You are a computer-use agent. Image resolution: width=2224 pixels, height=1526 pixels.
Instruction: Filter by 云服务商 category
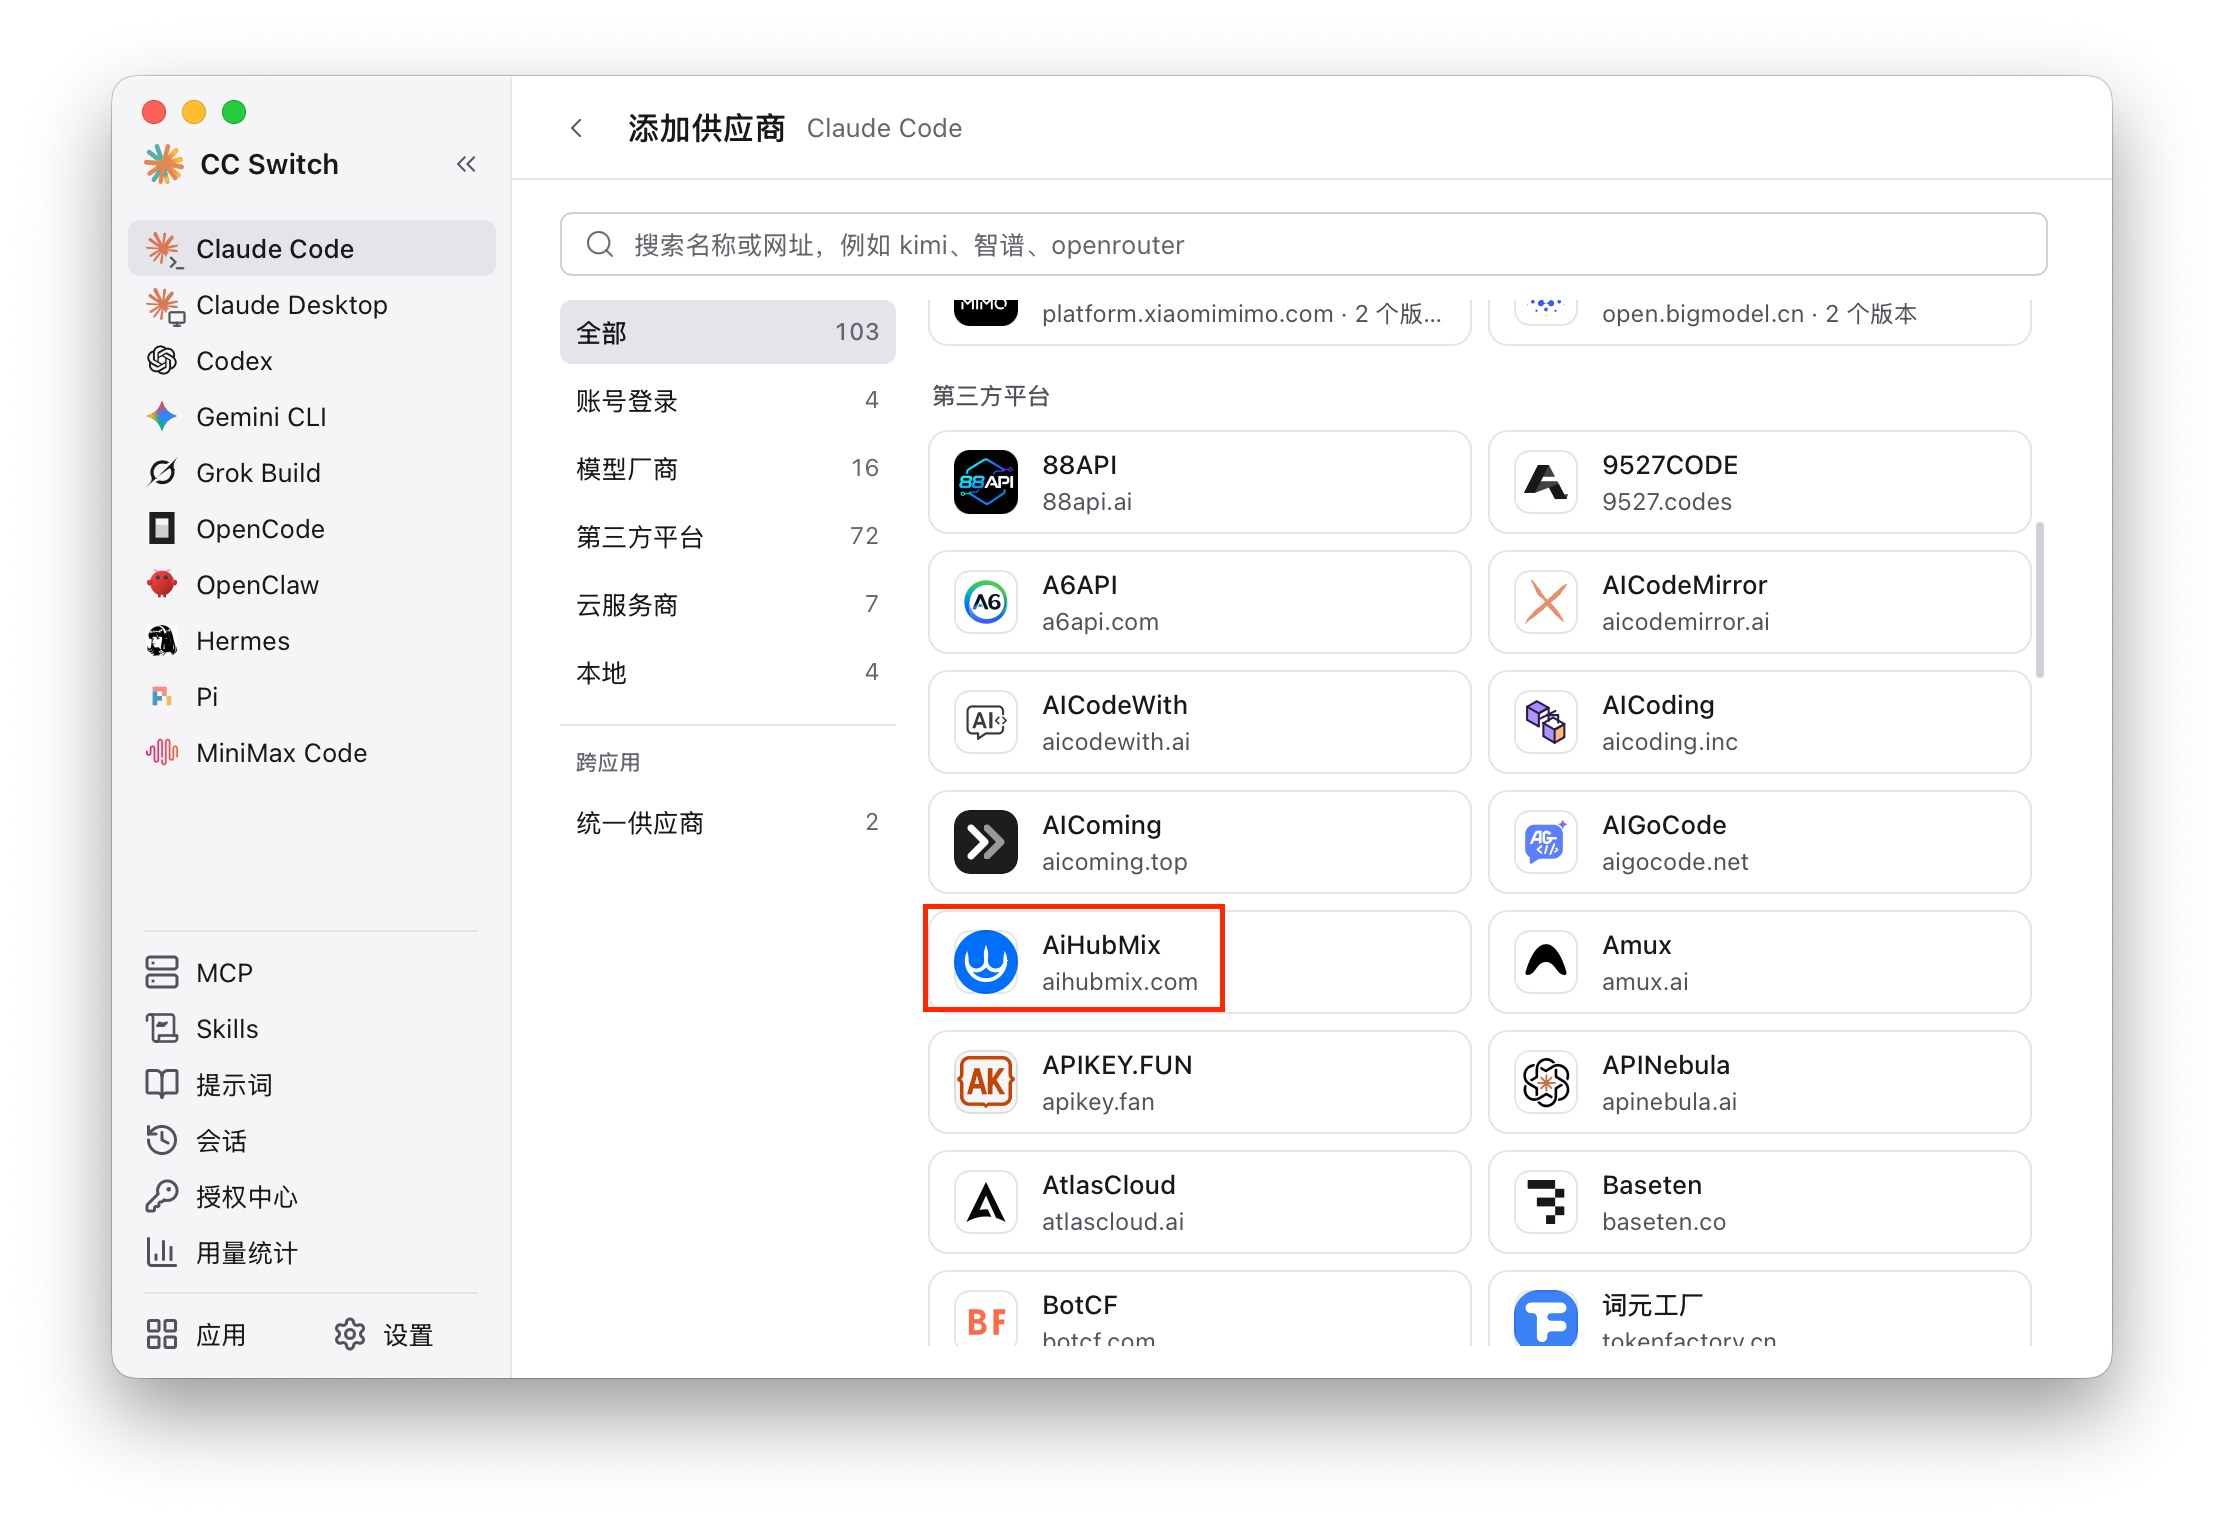[727, 605]
